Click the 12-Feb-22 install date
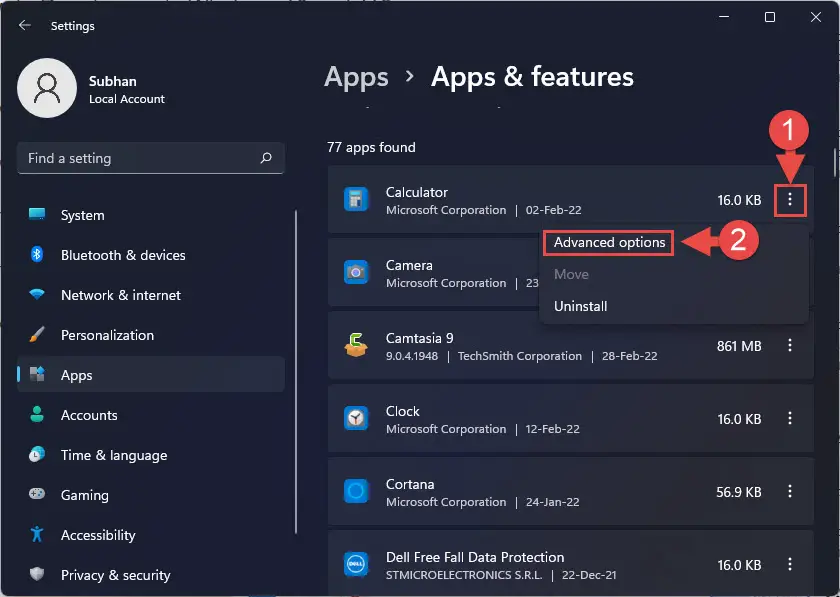 click(x=552, y=429)
